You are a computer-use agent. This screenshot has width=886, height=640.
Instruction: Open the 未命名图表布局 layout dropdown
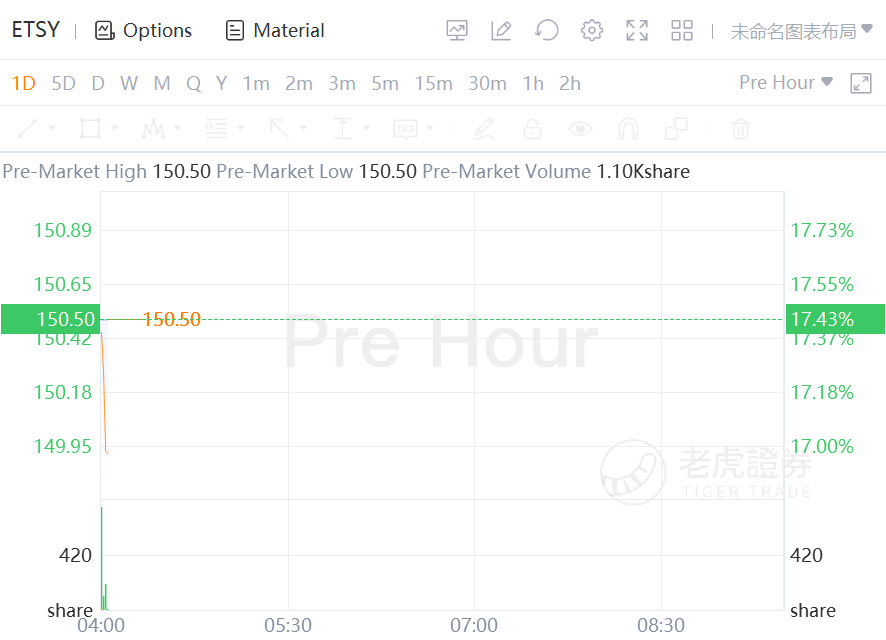point(802,31)
